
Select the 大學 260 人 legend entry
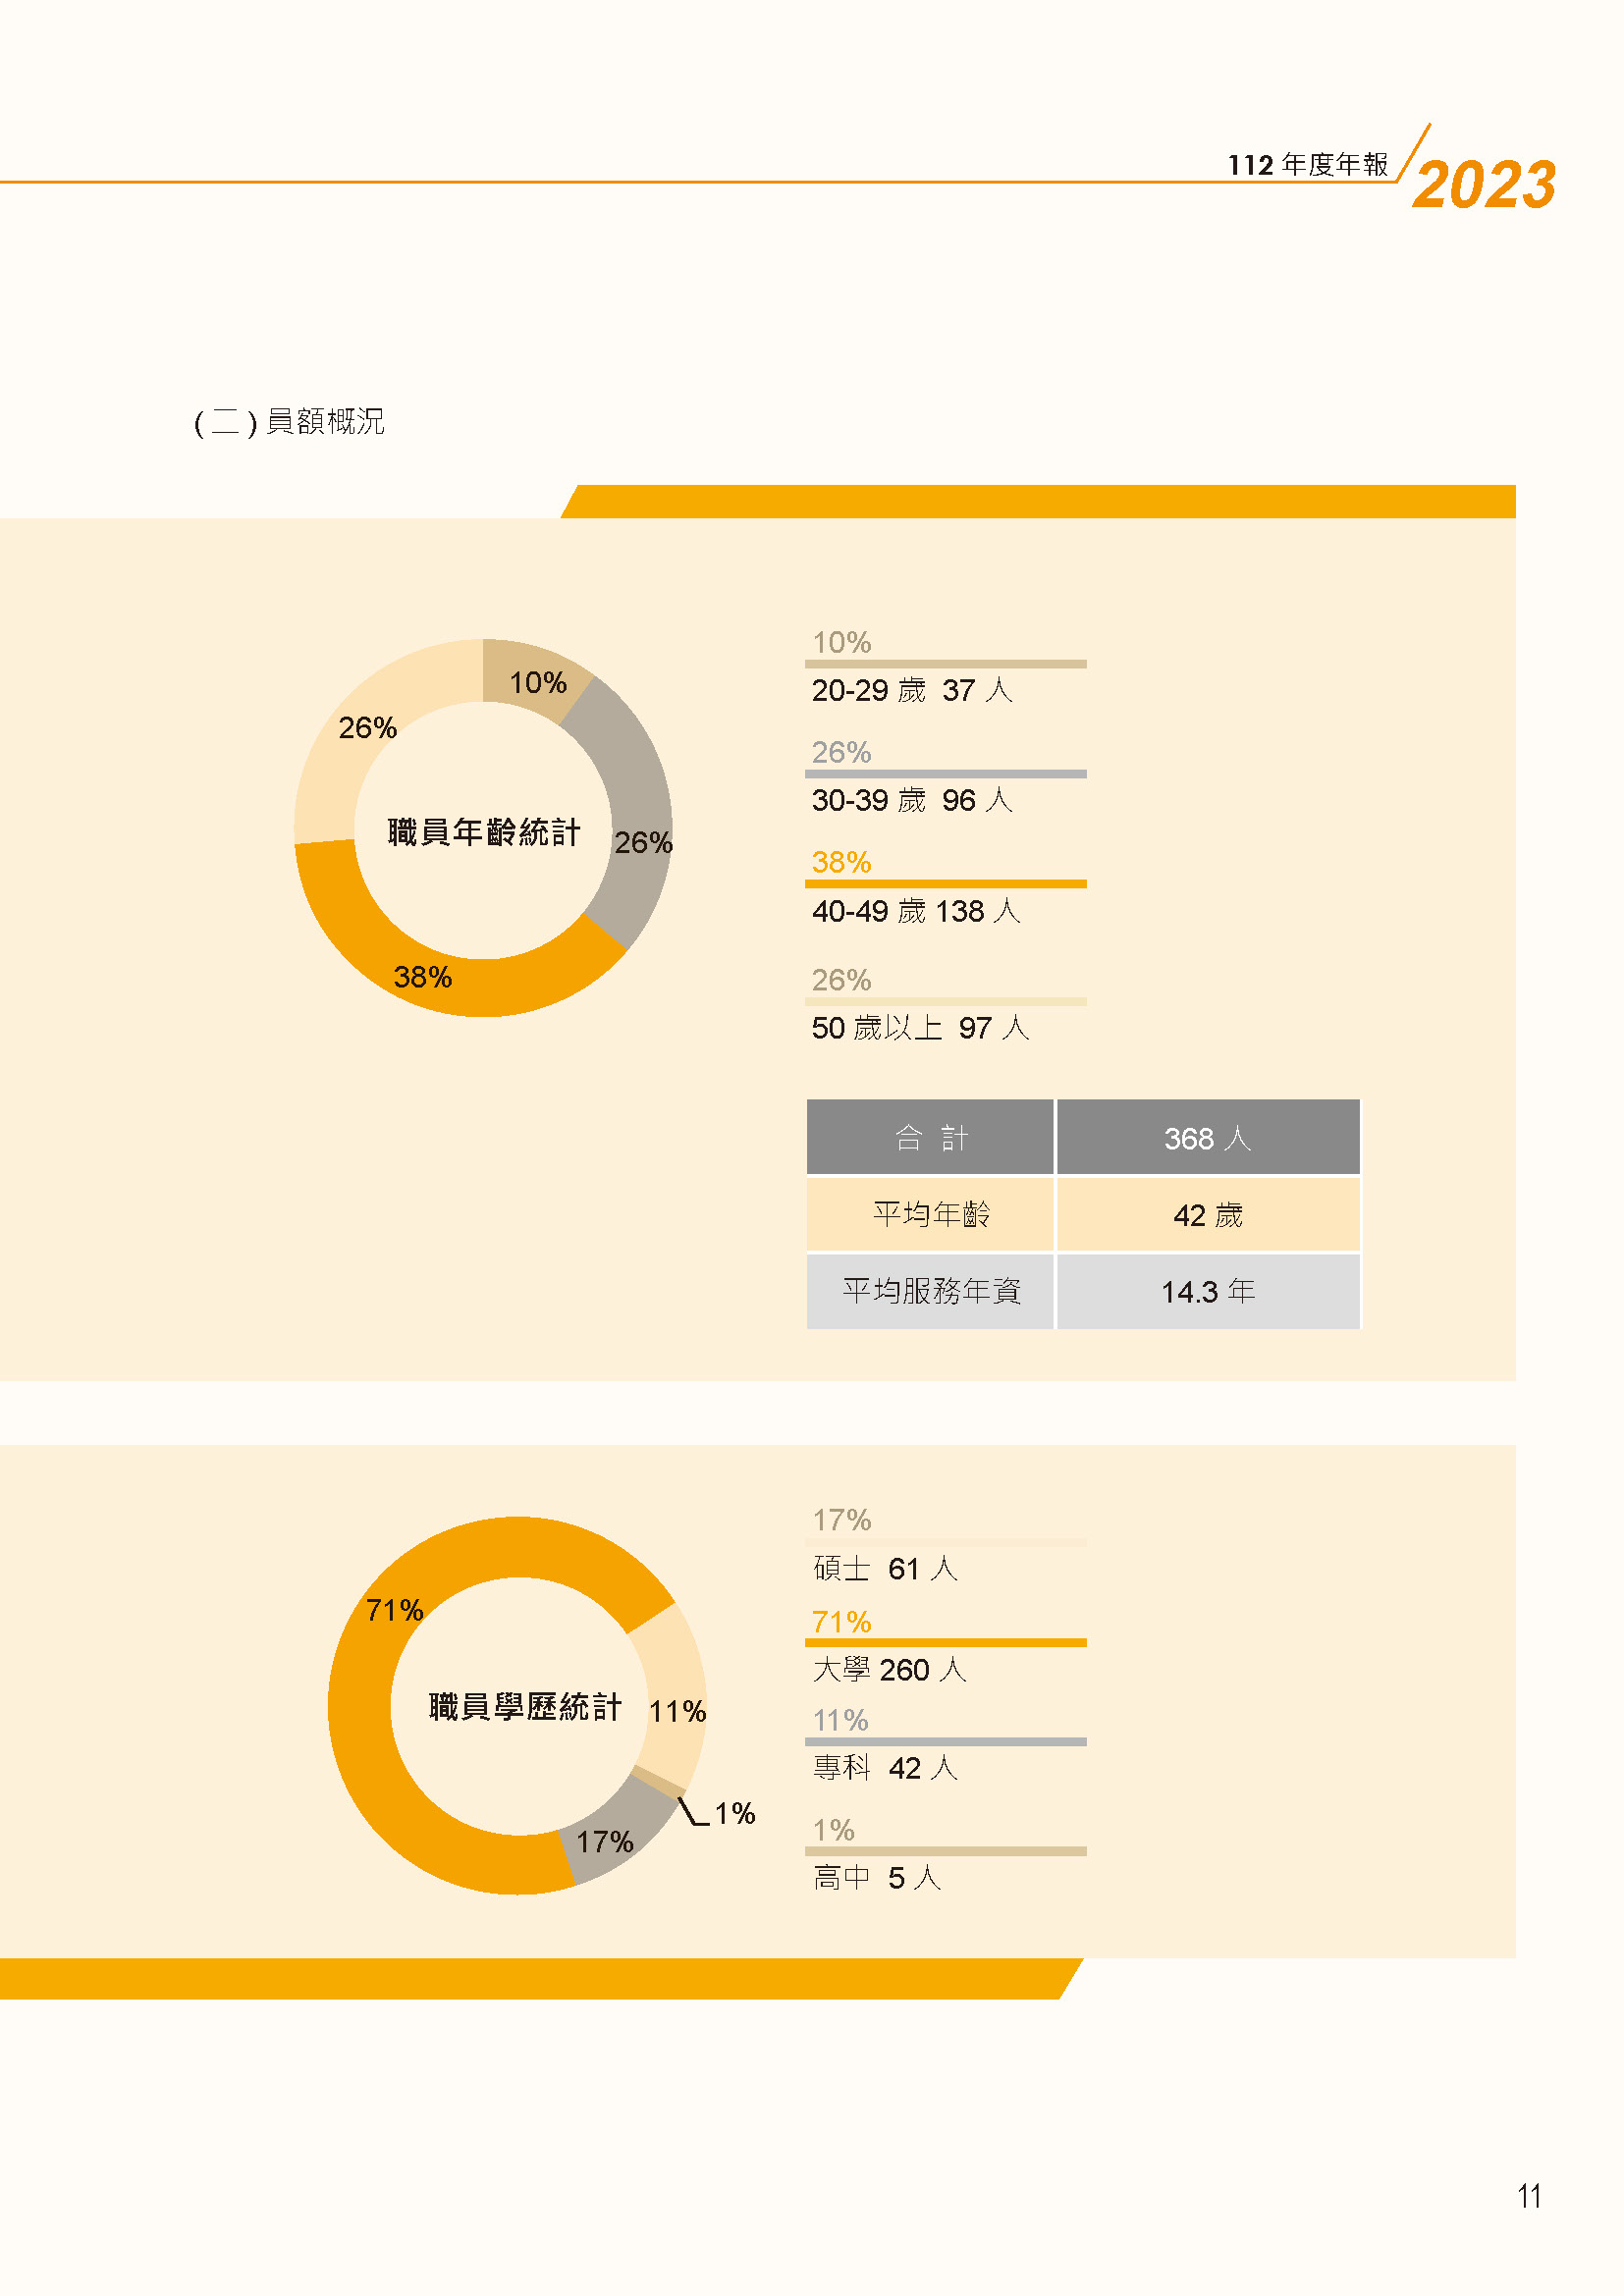click(889, 1669)
